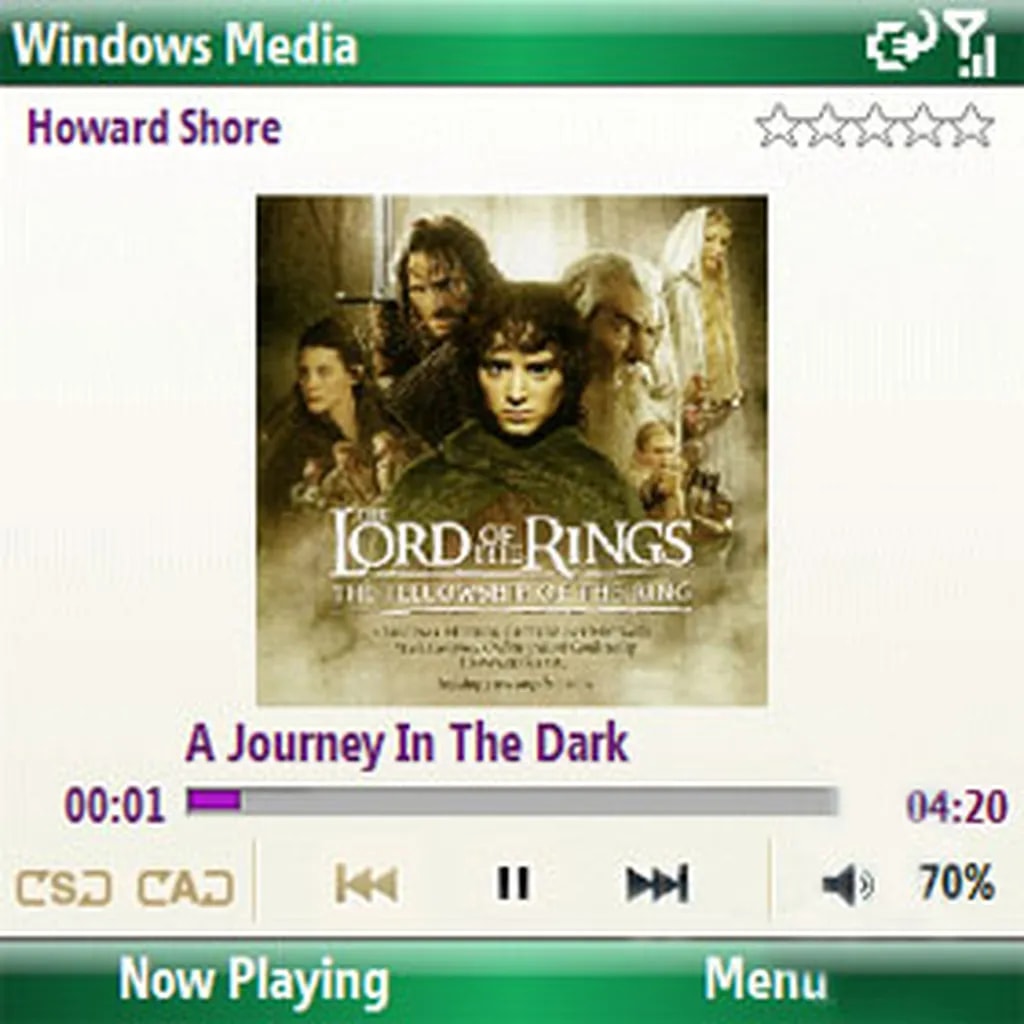This screenshot has height=1024, width=1024.
Task: Open the Now Playing softkey
Action: click(x=253, y=982)
